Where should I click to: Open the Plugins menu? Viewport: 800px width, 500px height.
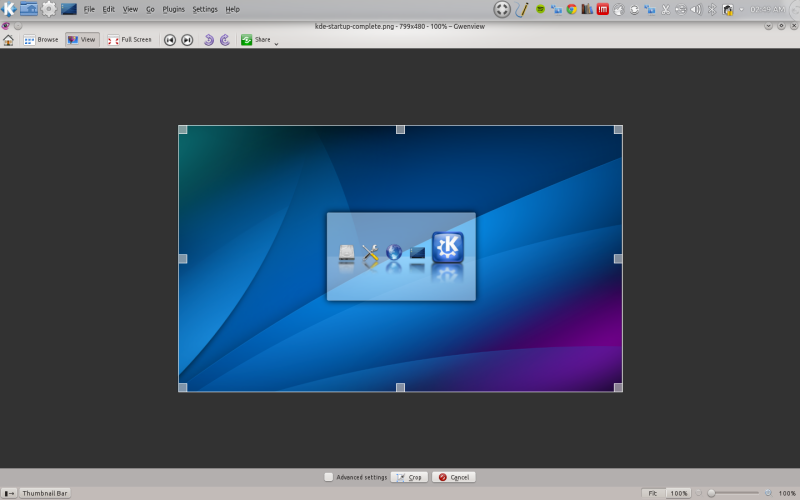[x=173, y=9]
